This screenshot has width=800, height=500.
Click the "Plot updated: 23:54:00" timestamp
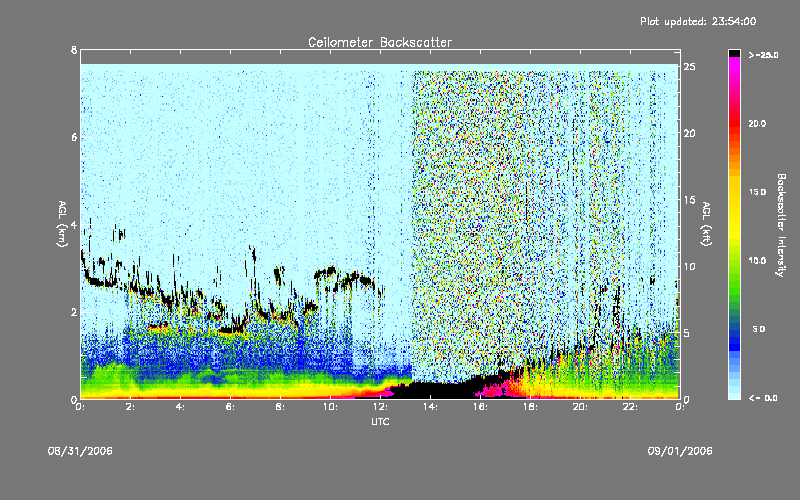click(x=698, y=21)
